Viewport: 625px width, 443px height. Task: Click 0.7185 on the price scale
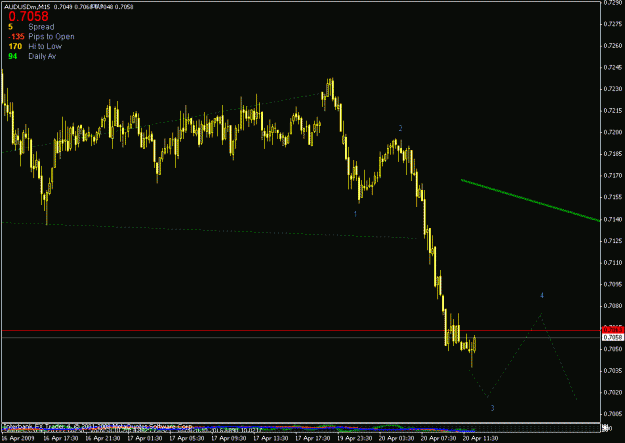(x=613, y=154)
